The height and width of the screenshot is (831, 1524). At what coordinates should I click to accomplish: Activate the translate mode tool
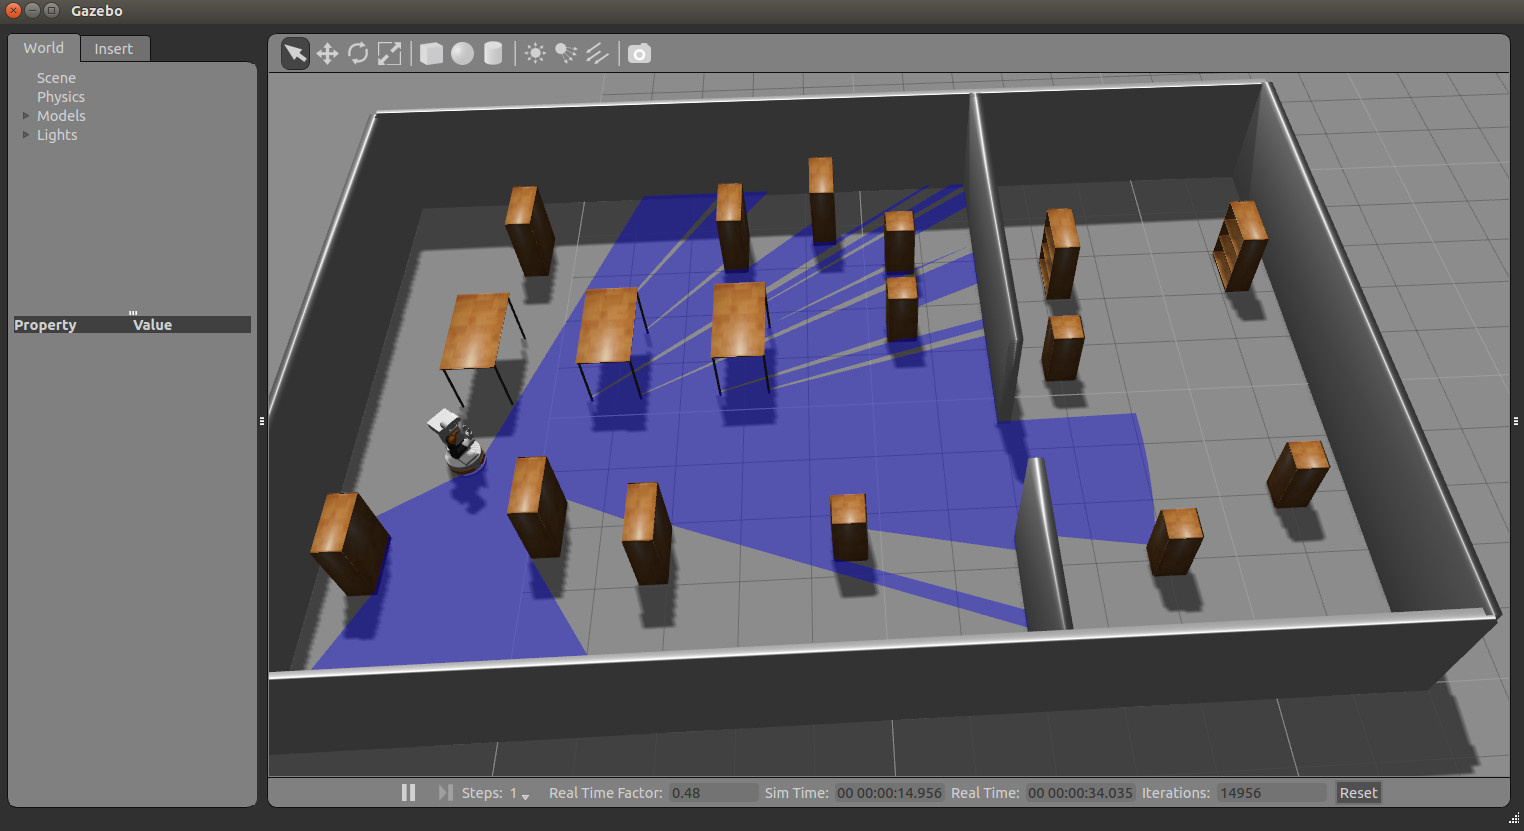327,53
